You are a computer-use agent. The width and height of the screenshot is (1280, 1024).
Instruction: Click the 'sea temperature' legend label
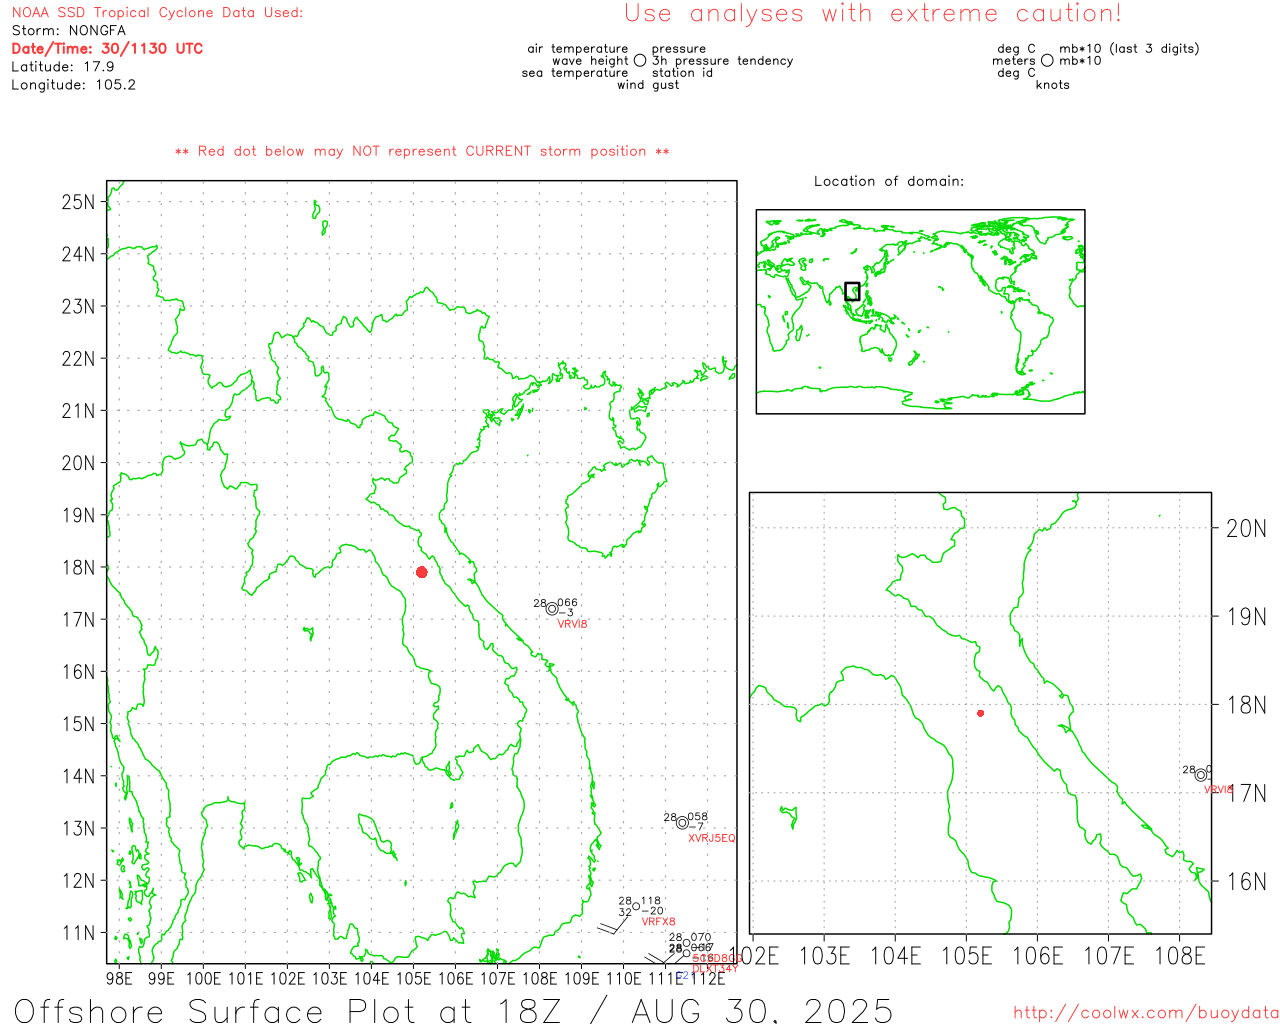[x=575, y=73]
